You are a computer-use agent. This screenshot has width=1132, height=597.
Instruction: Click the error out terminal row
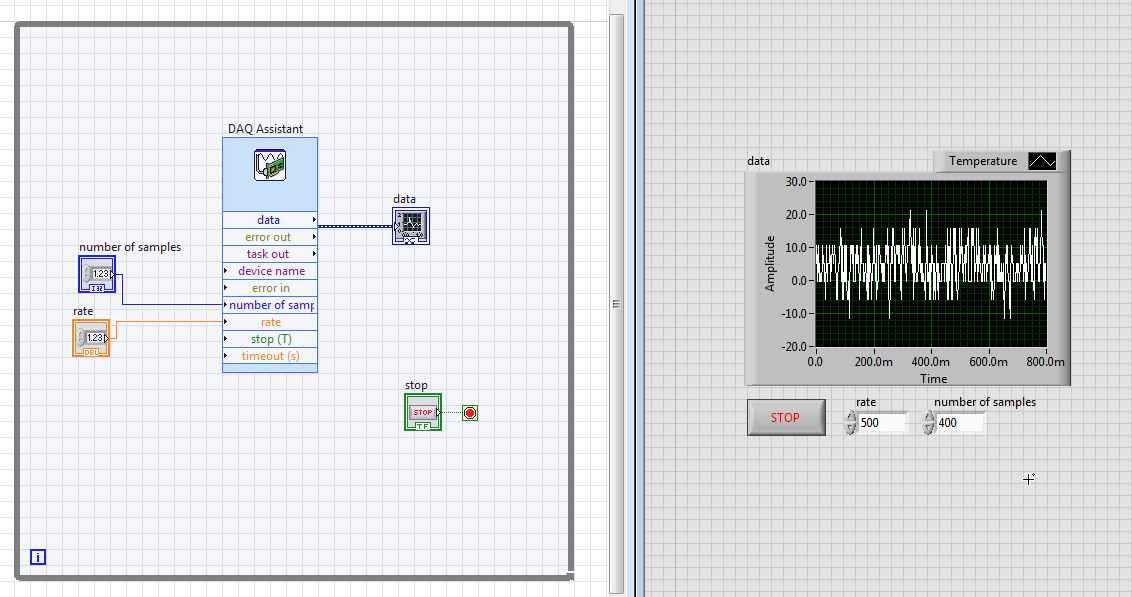click(269, 237)
